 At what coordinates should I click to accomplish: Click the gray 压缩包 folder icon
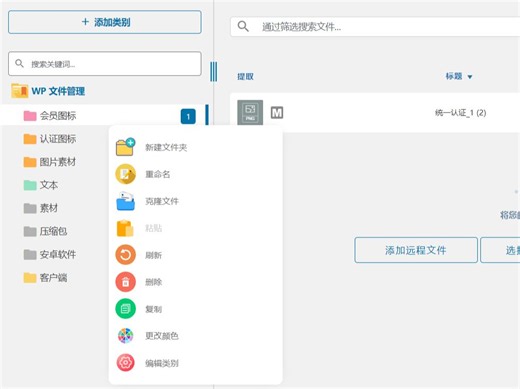point(30,231)
